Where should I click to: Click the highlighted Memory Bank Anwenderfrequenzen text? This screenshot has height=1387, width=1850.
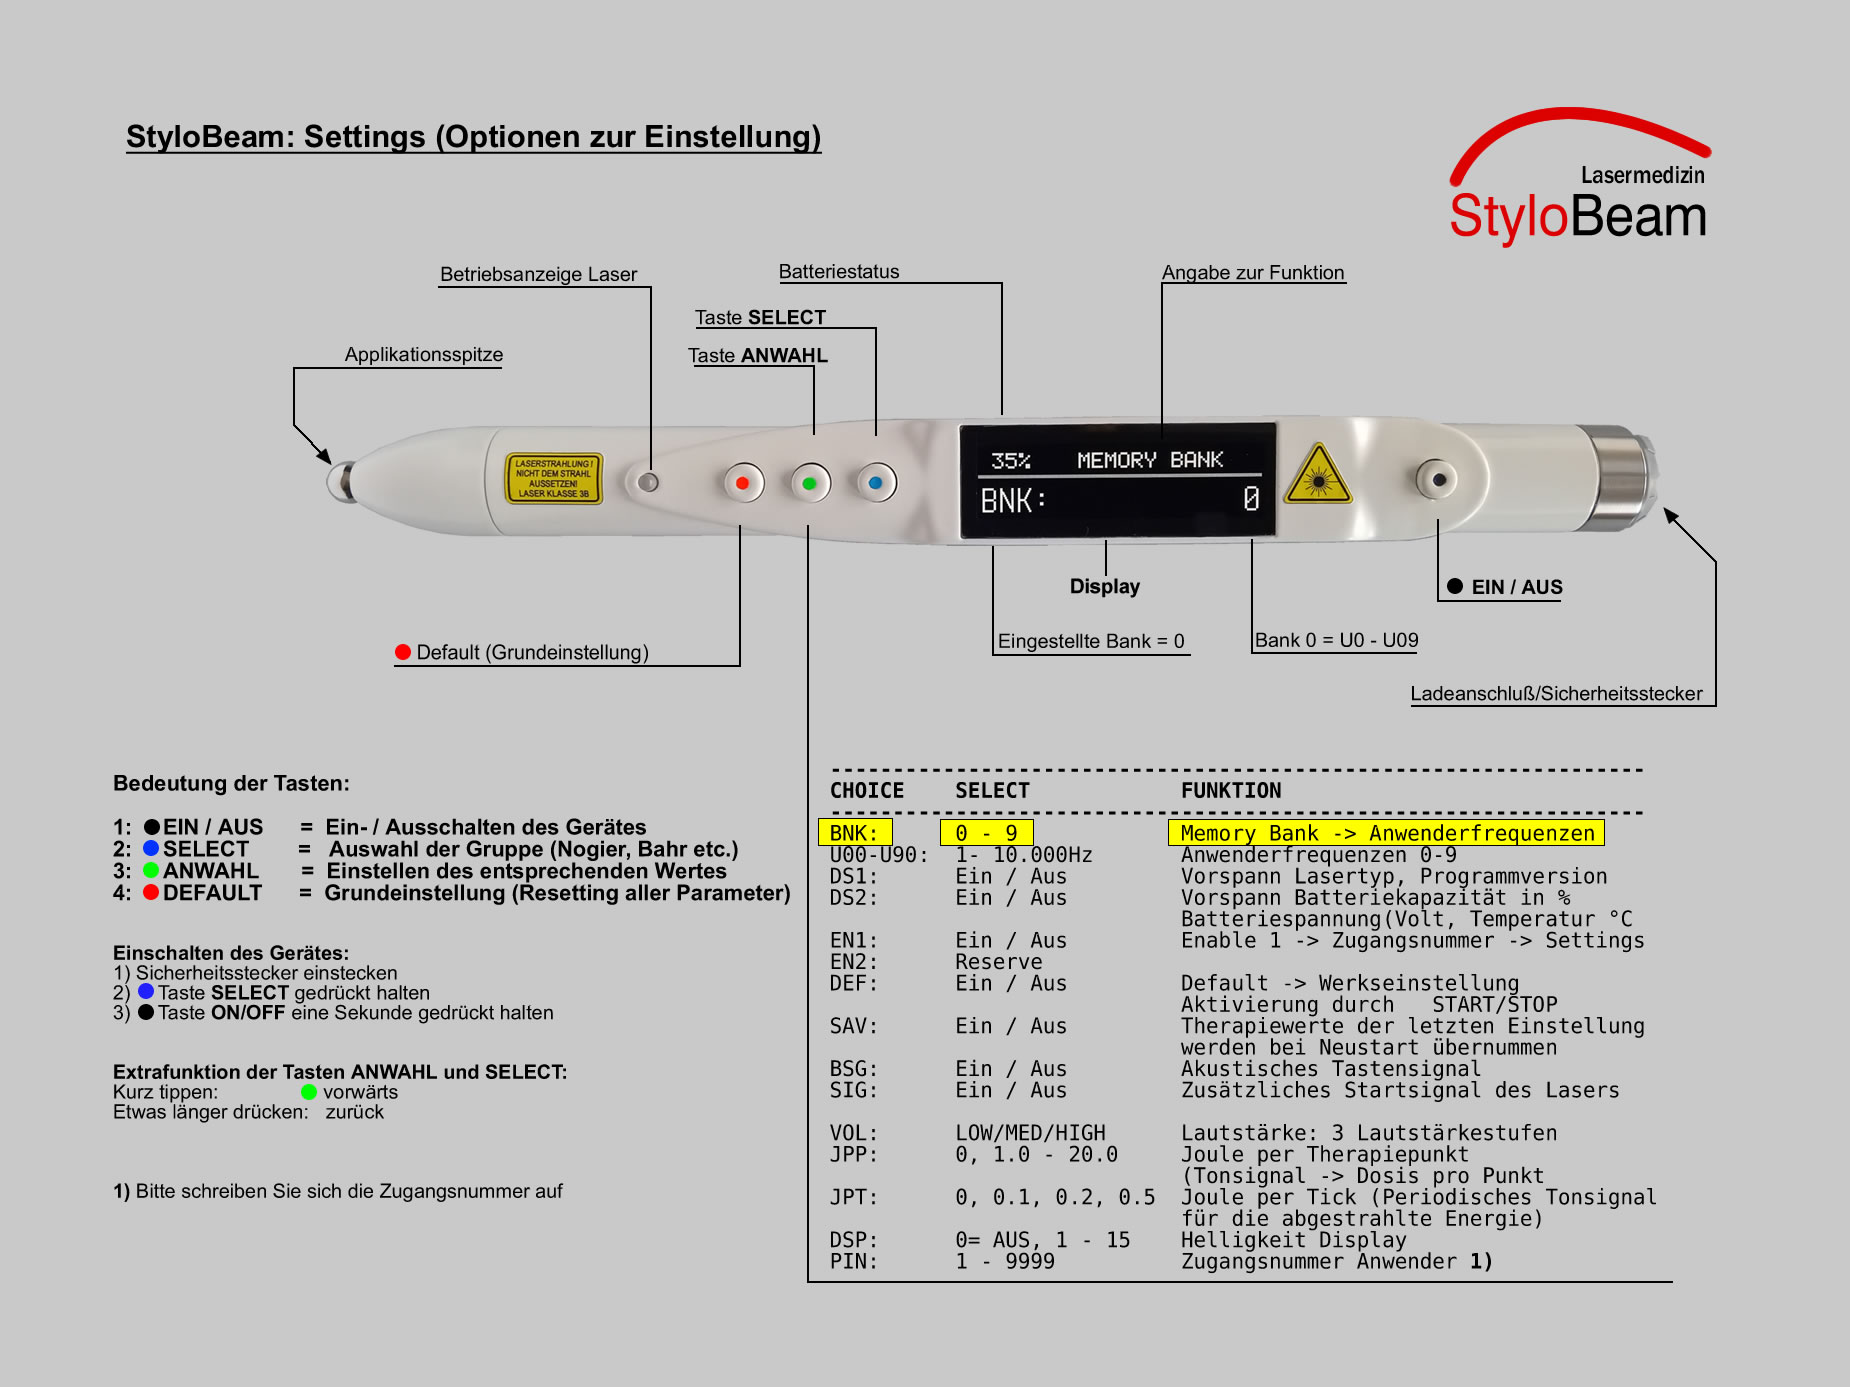[1386, 833]
